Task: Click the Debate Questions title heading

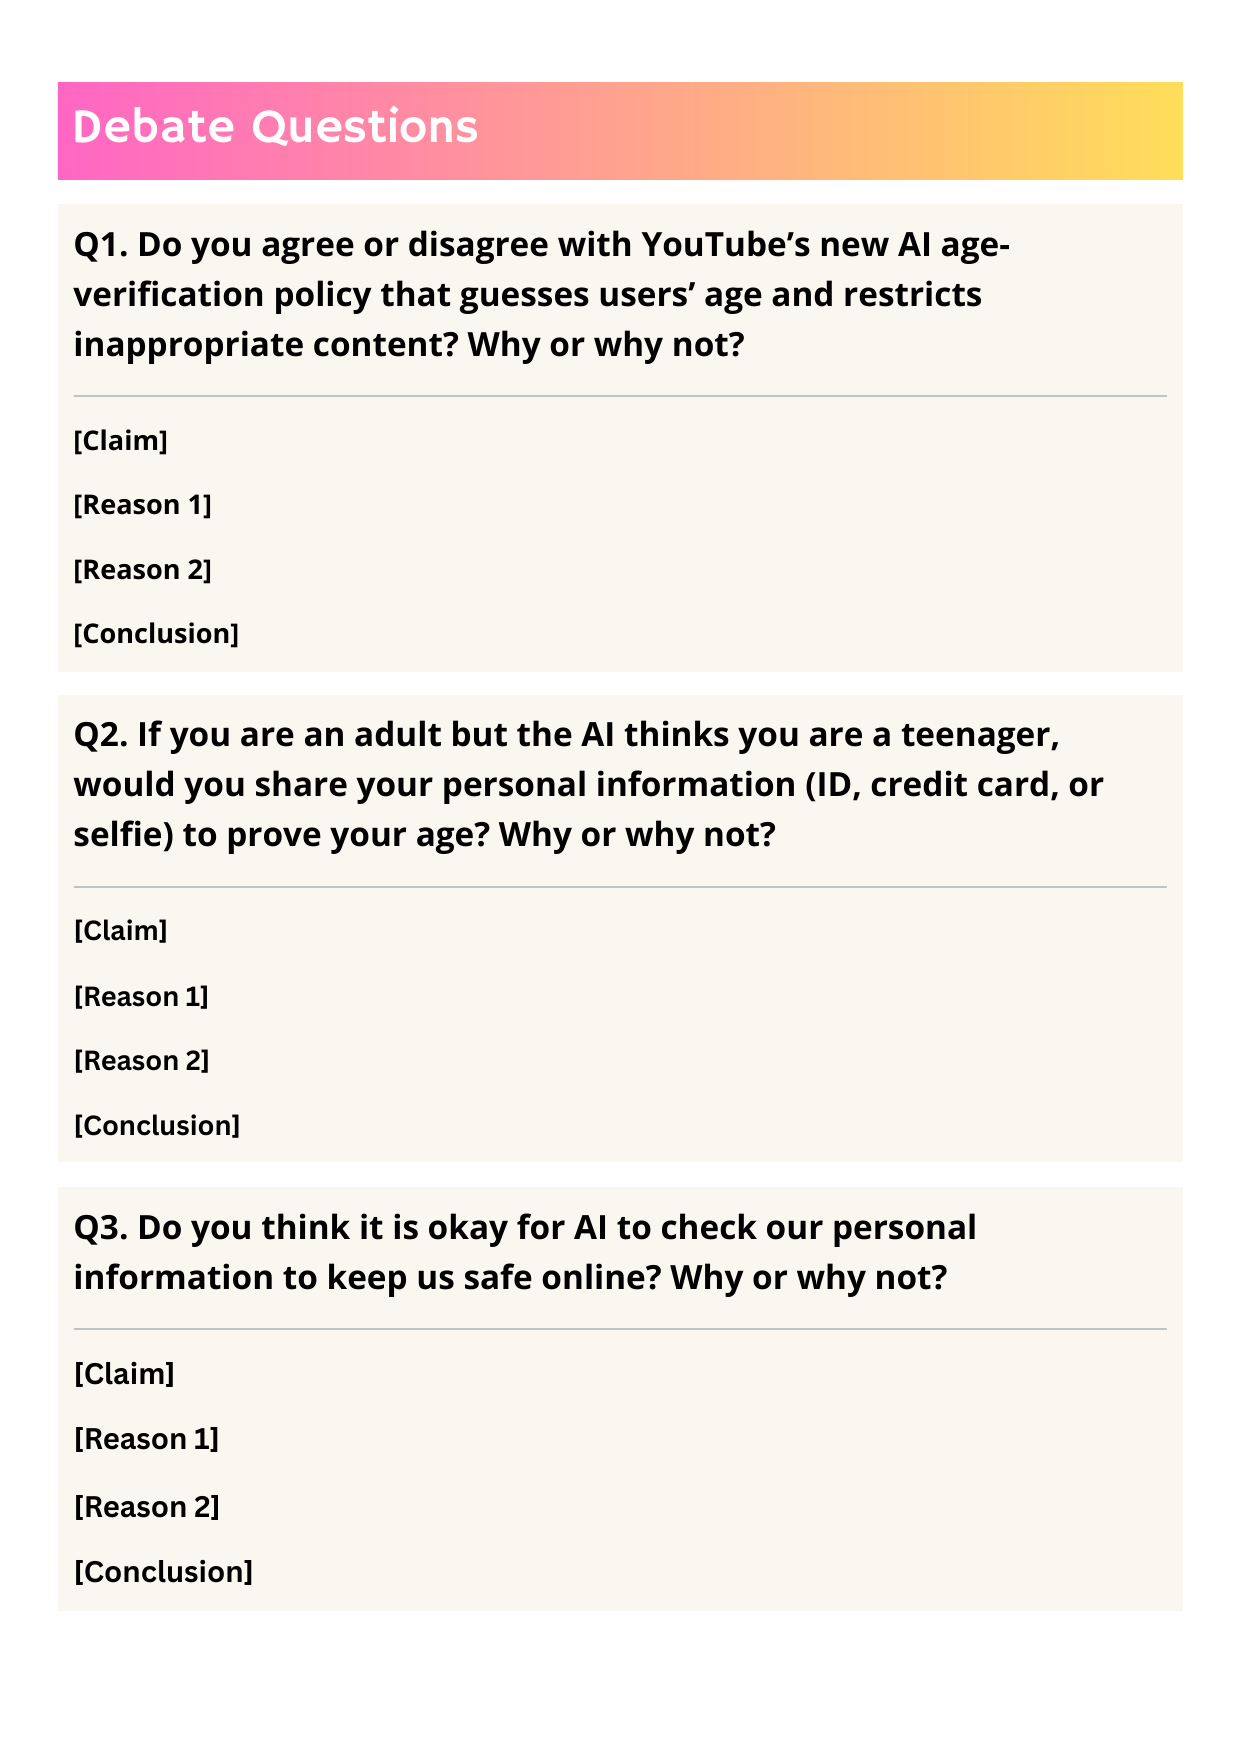Action: pos(276,128)
